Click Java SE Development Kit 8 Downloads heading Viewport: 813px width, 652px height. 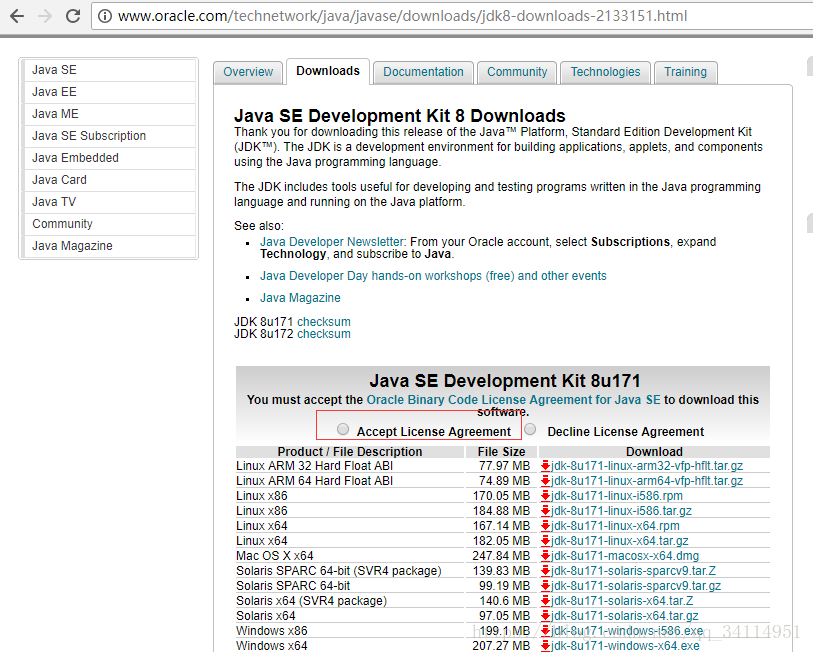tap(400, 115)
